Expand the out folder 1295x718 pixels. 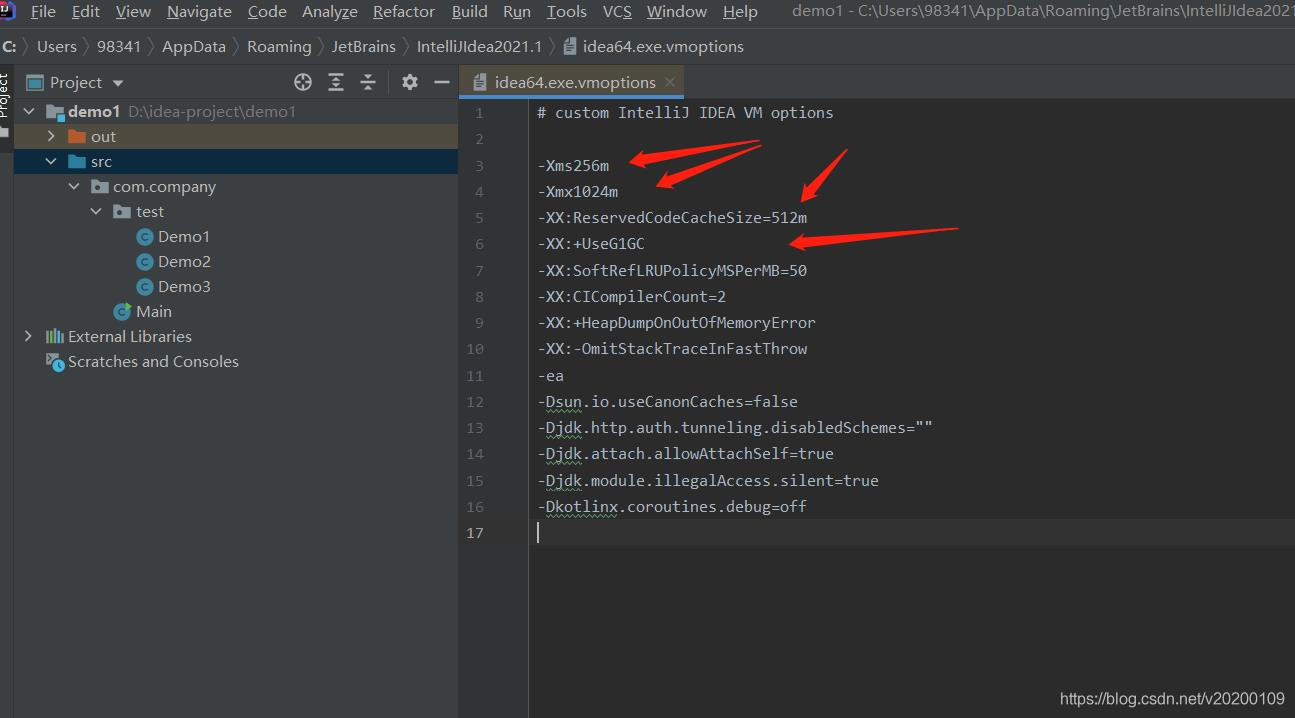pos(51,137)
